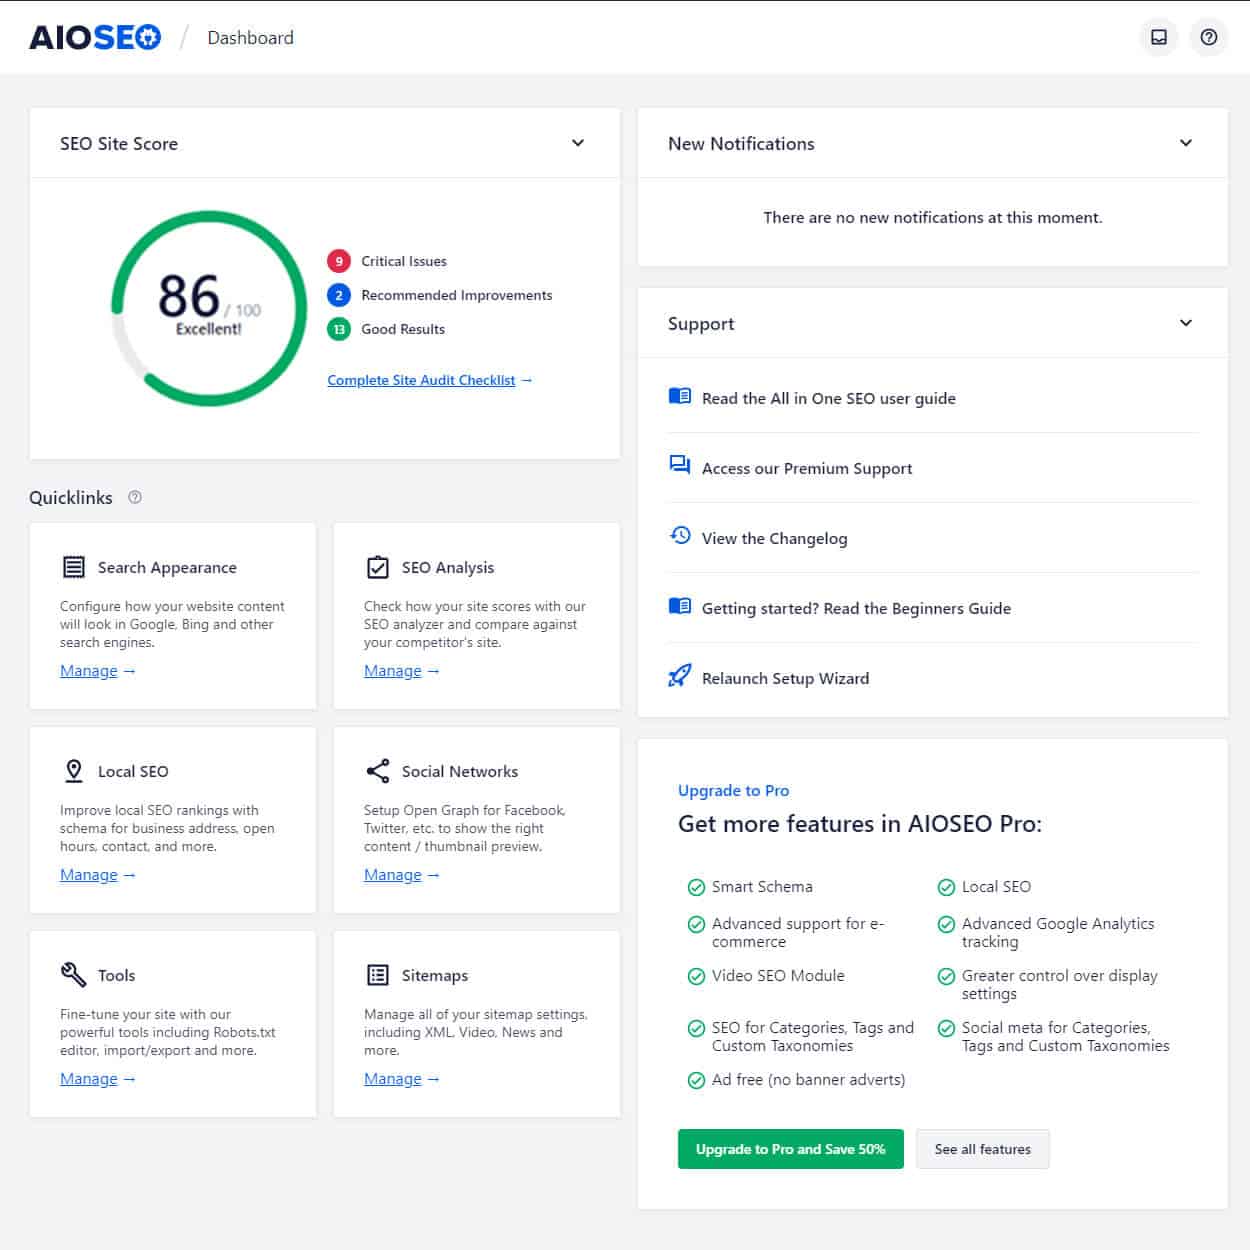Click the Sitemaps card title
The image size is (1250, 1250).
click(435, 975)
